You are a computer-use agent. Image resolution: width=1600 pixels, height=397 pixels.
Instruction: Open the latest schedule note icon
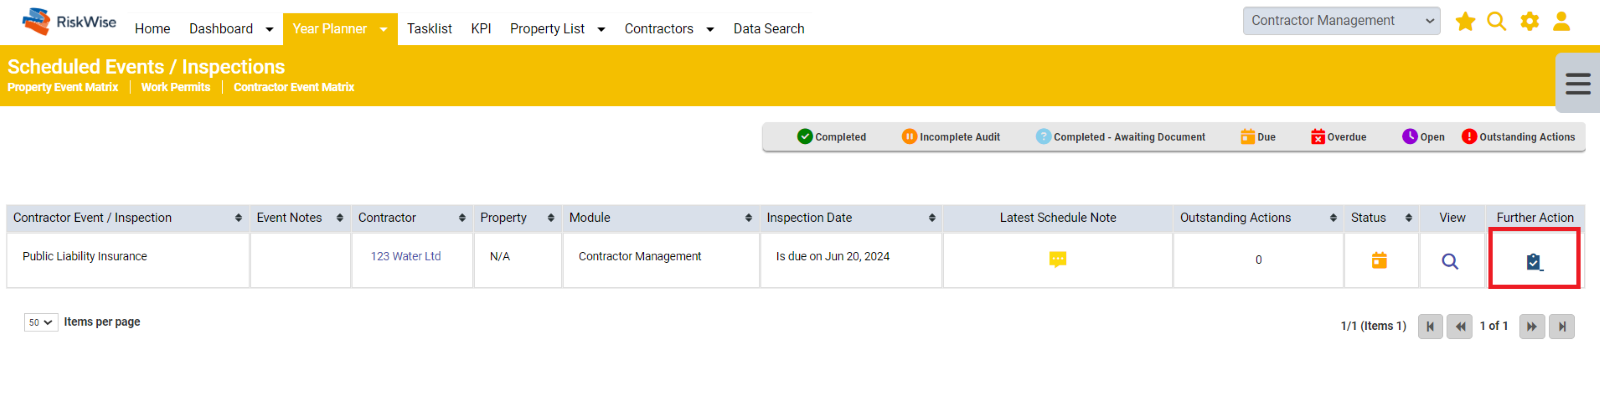(x=1058, y=260)
